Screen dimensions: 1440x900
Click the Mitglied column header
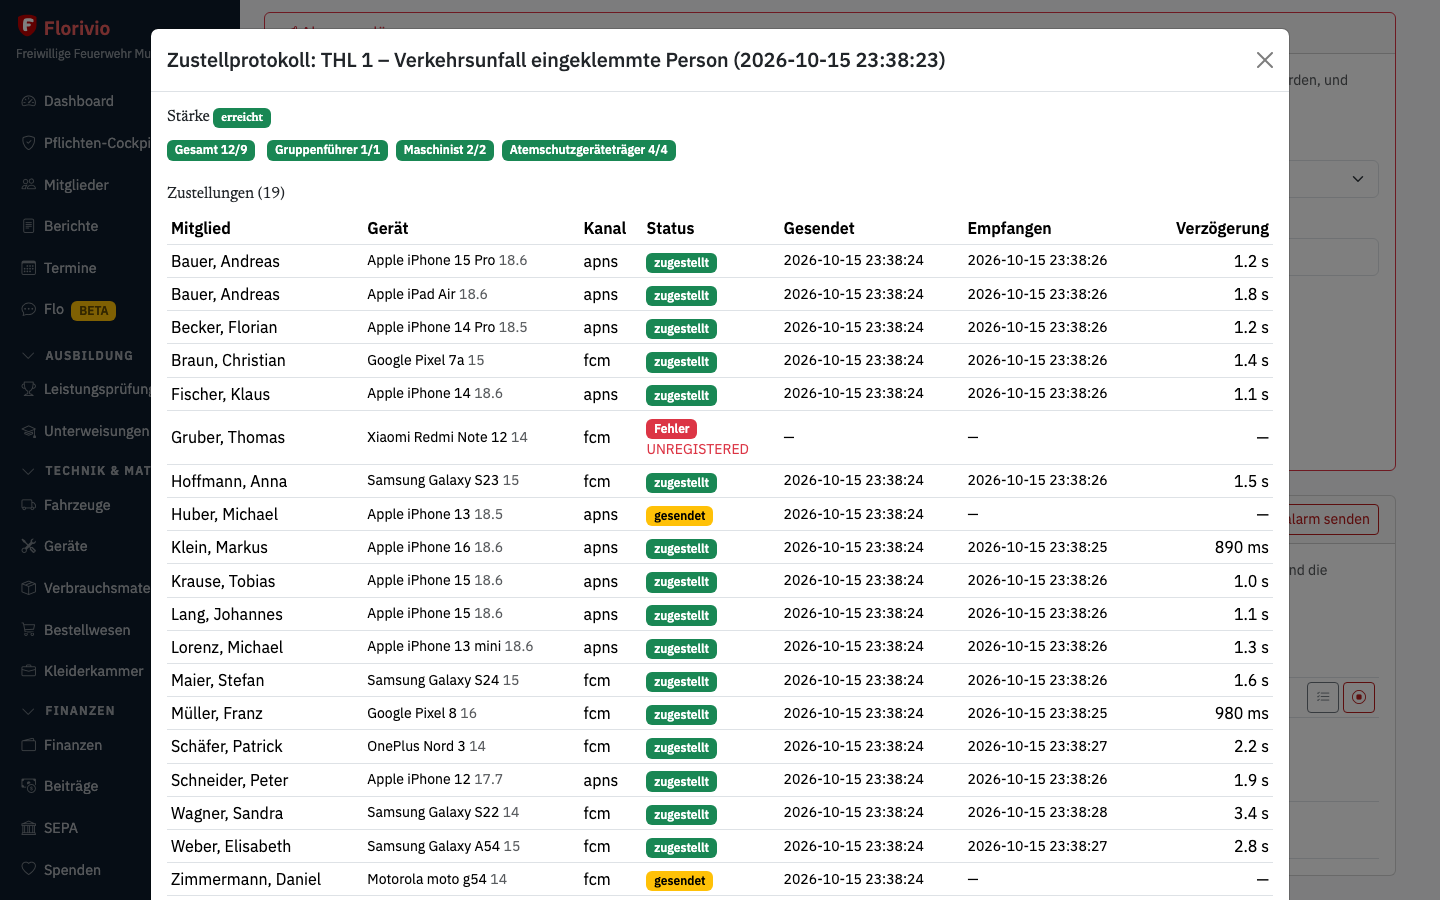(x=201, y=228)
